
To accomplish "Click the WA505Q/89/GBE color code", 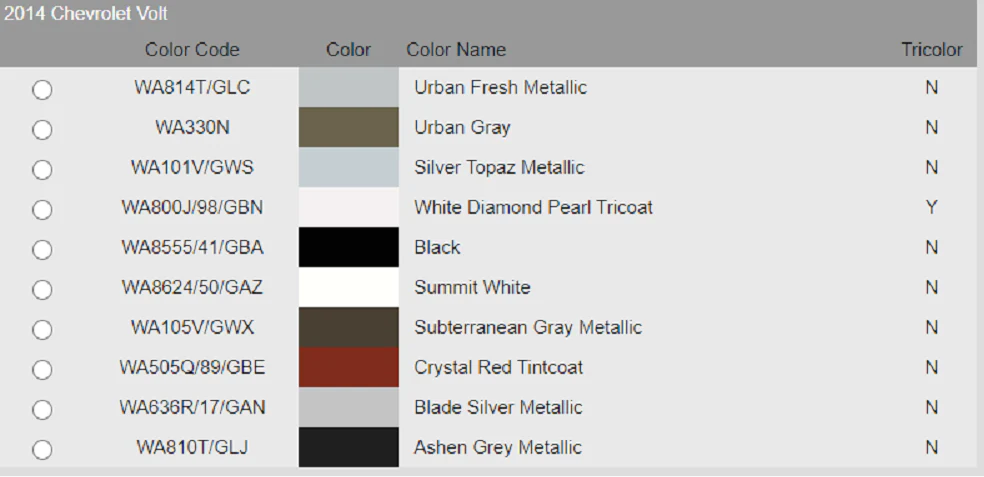I will tap(192, 368).
